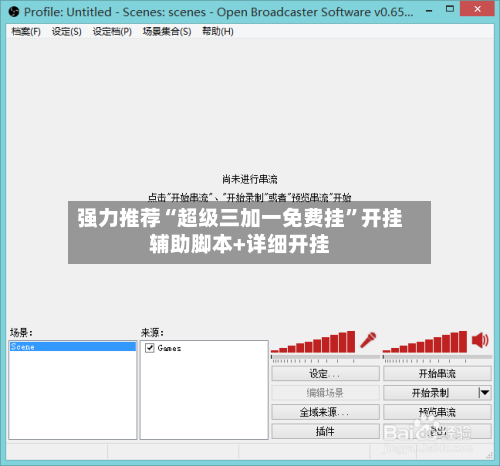This screenshot has width=500, height=466.
Task: Open the 设定档(P) menu
Action: click(x=112, y=32)
